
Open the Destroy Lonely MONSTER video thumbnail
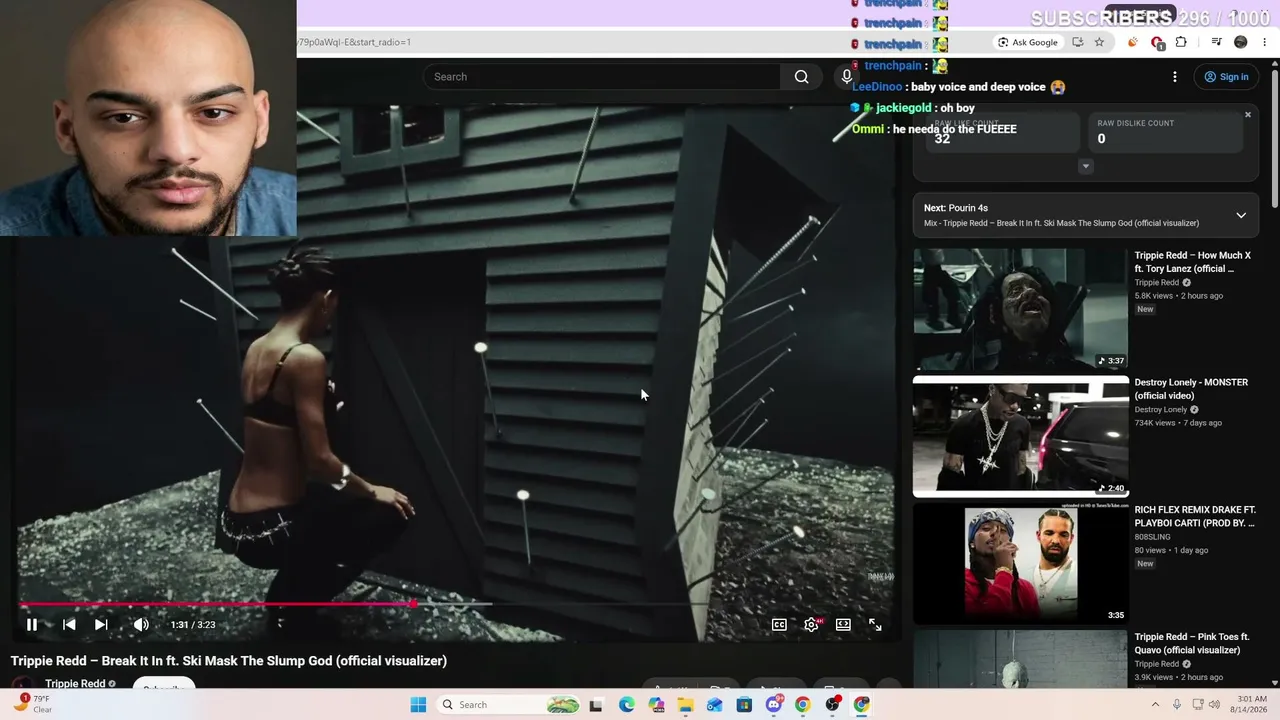pos(1020,436)
